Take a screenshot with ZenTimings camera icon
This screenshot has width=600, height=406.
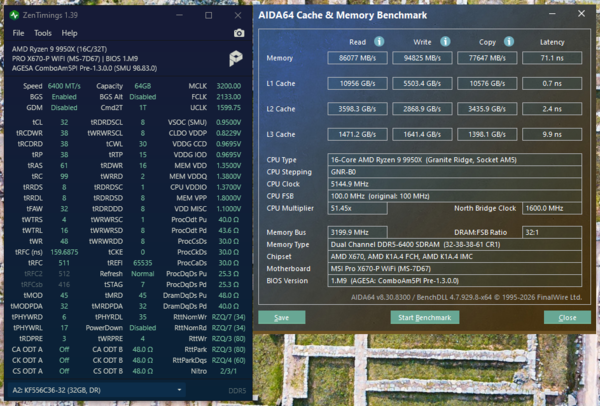(239, 33)
